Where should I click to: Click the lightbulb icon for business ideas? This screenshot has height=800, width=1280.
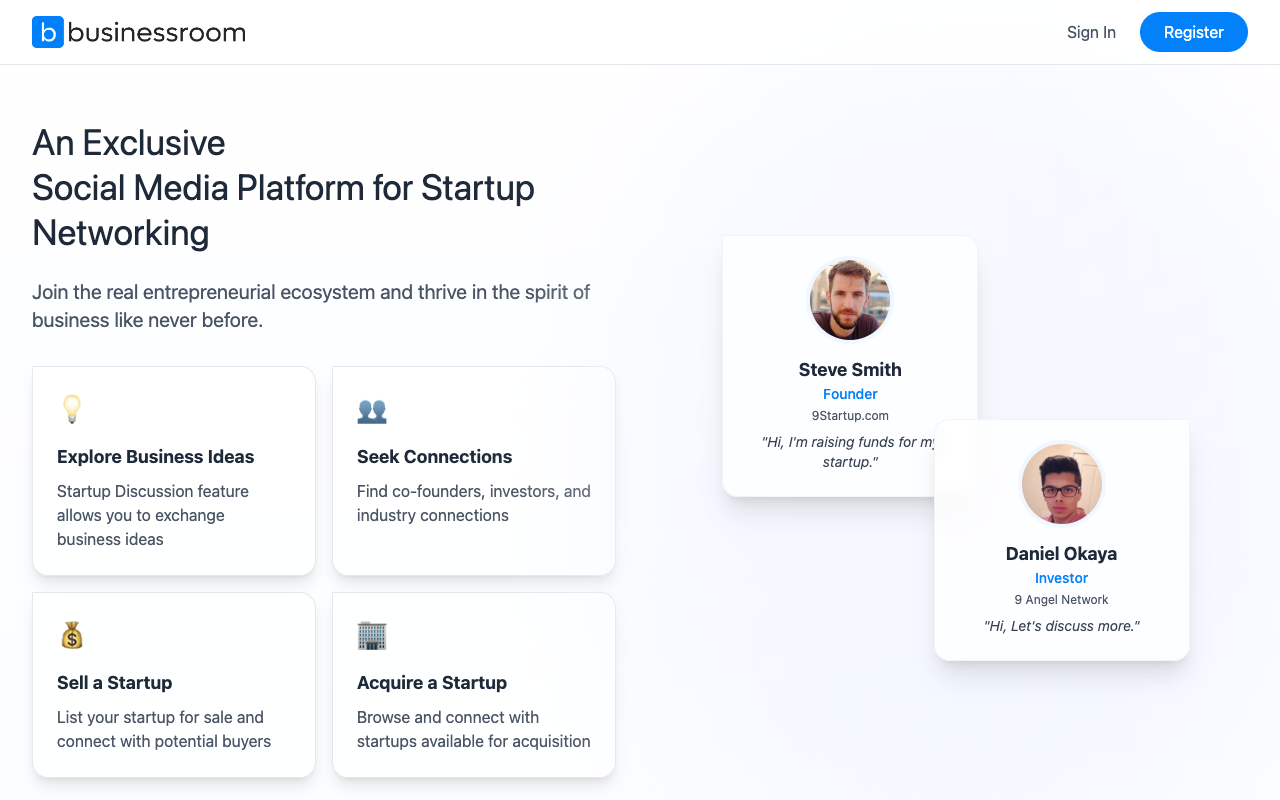tap(72, 409)
